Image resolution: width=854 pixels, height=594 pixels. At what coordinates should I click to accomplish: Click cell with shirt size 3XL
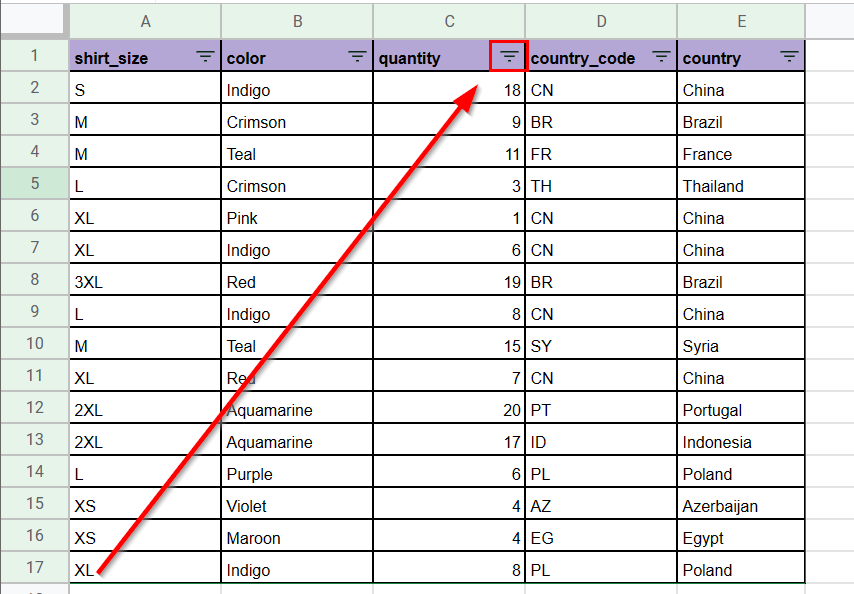[x=145, y=280]
